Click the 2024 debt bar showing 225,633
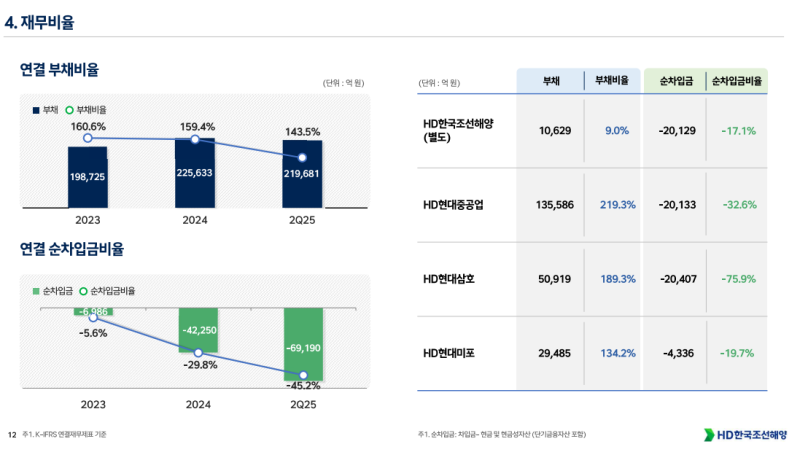This screenshot has width=800, height=452. pyautogui.click(x=195, y=173)
